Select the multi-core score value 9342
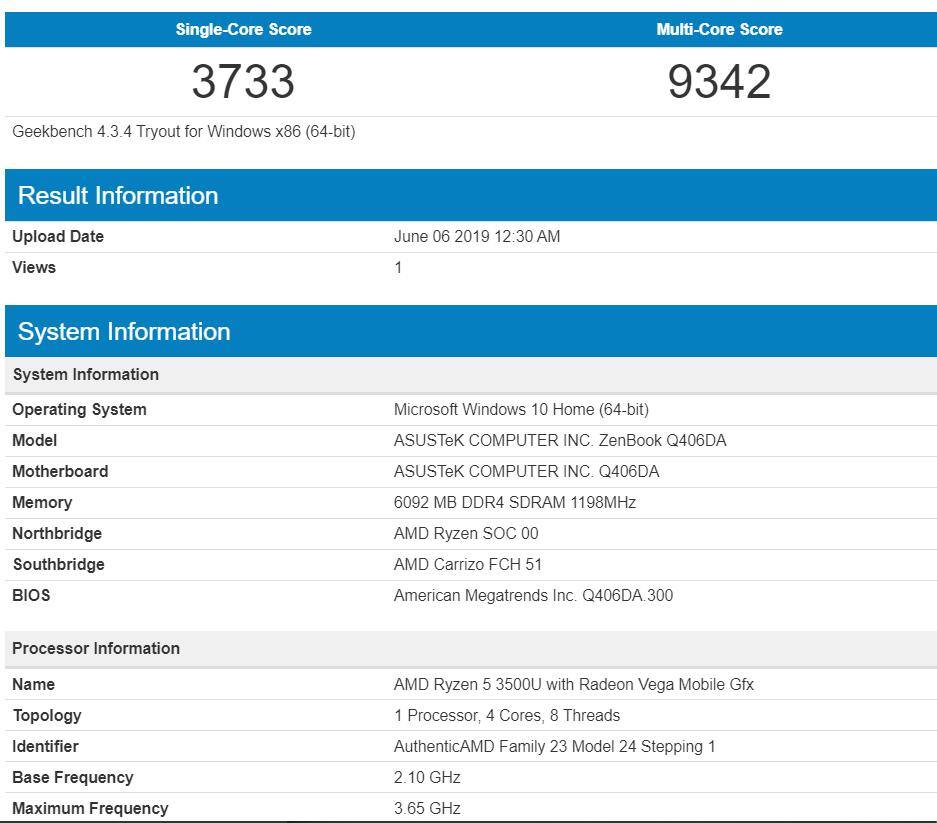This screenshot has height=823, width=937. point(719,81)
